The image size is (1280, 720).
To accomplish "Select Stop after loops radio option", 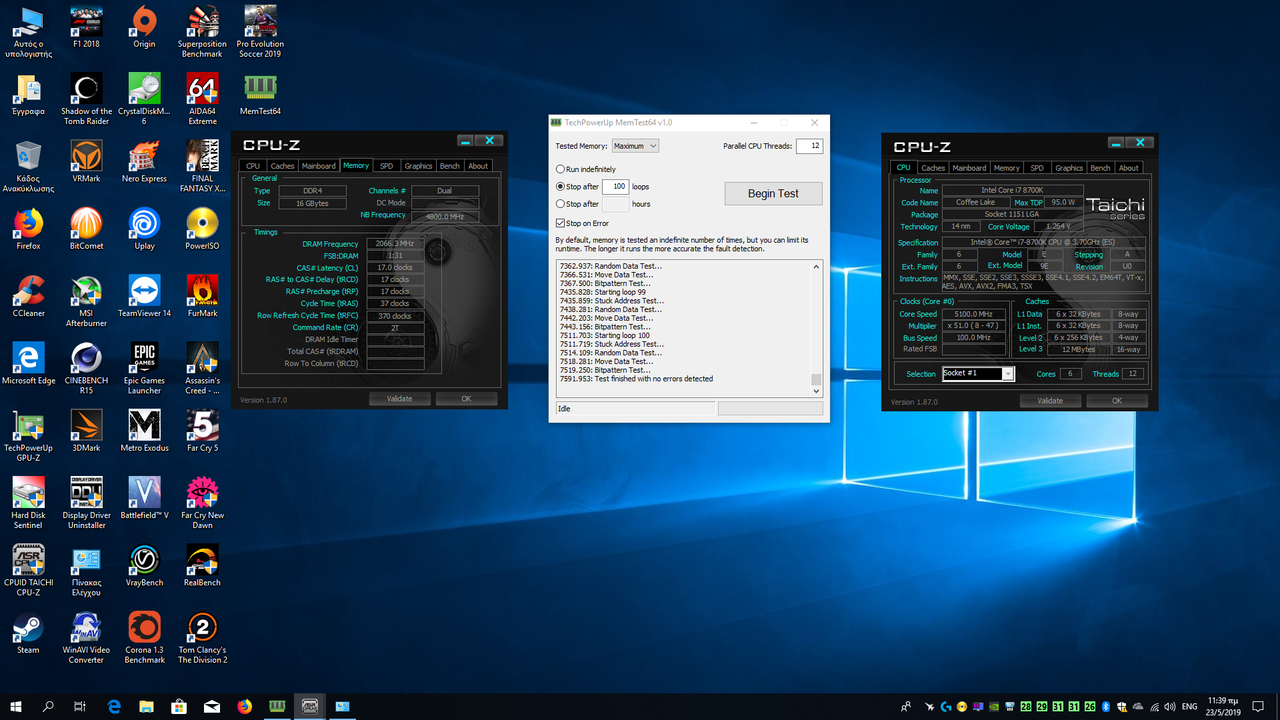I will (x=560, y=186).
